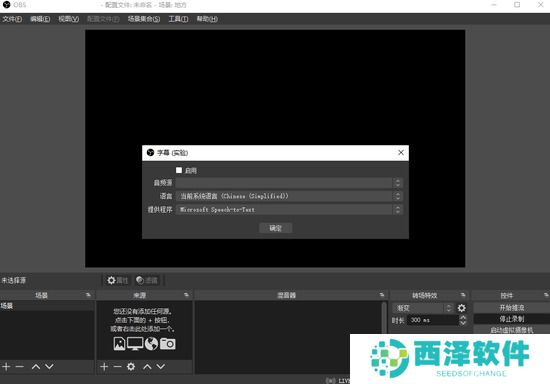Open source properties gear in sources toolbar

[x=131, y=366]
